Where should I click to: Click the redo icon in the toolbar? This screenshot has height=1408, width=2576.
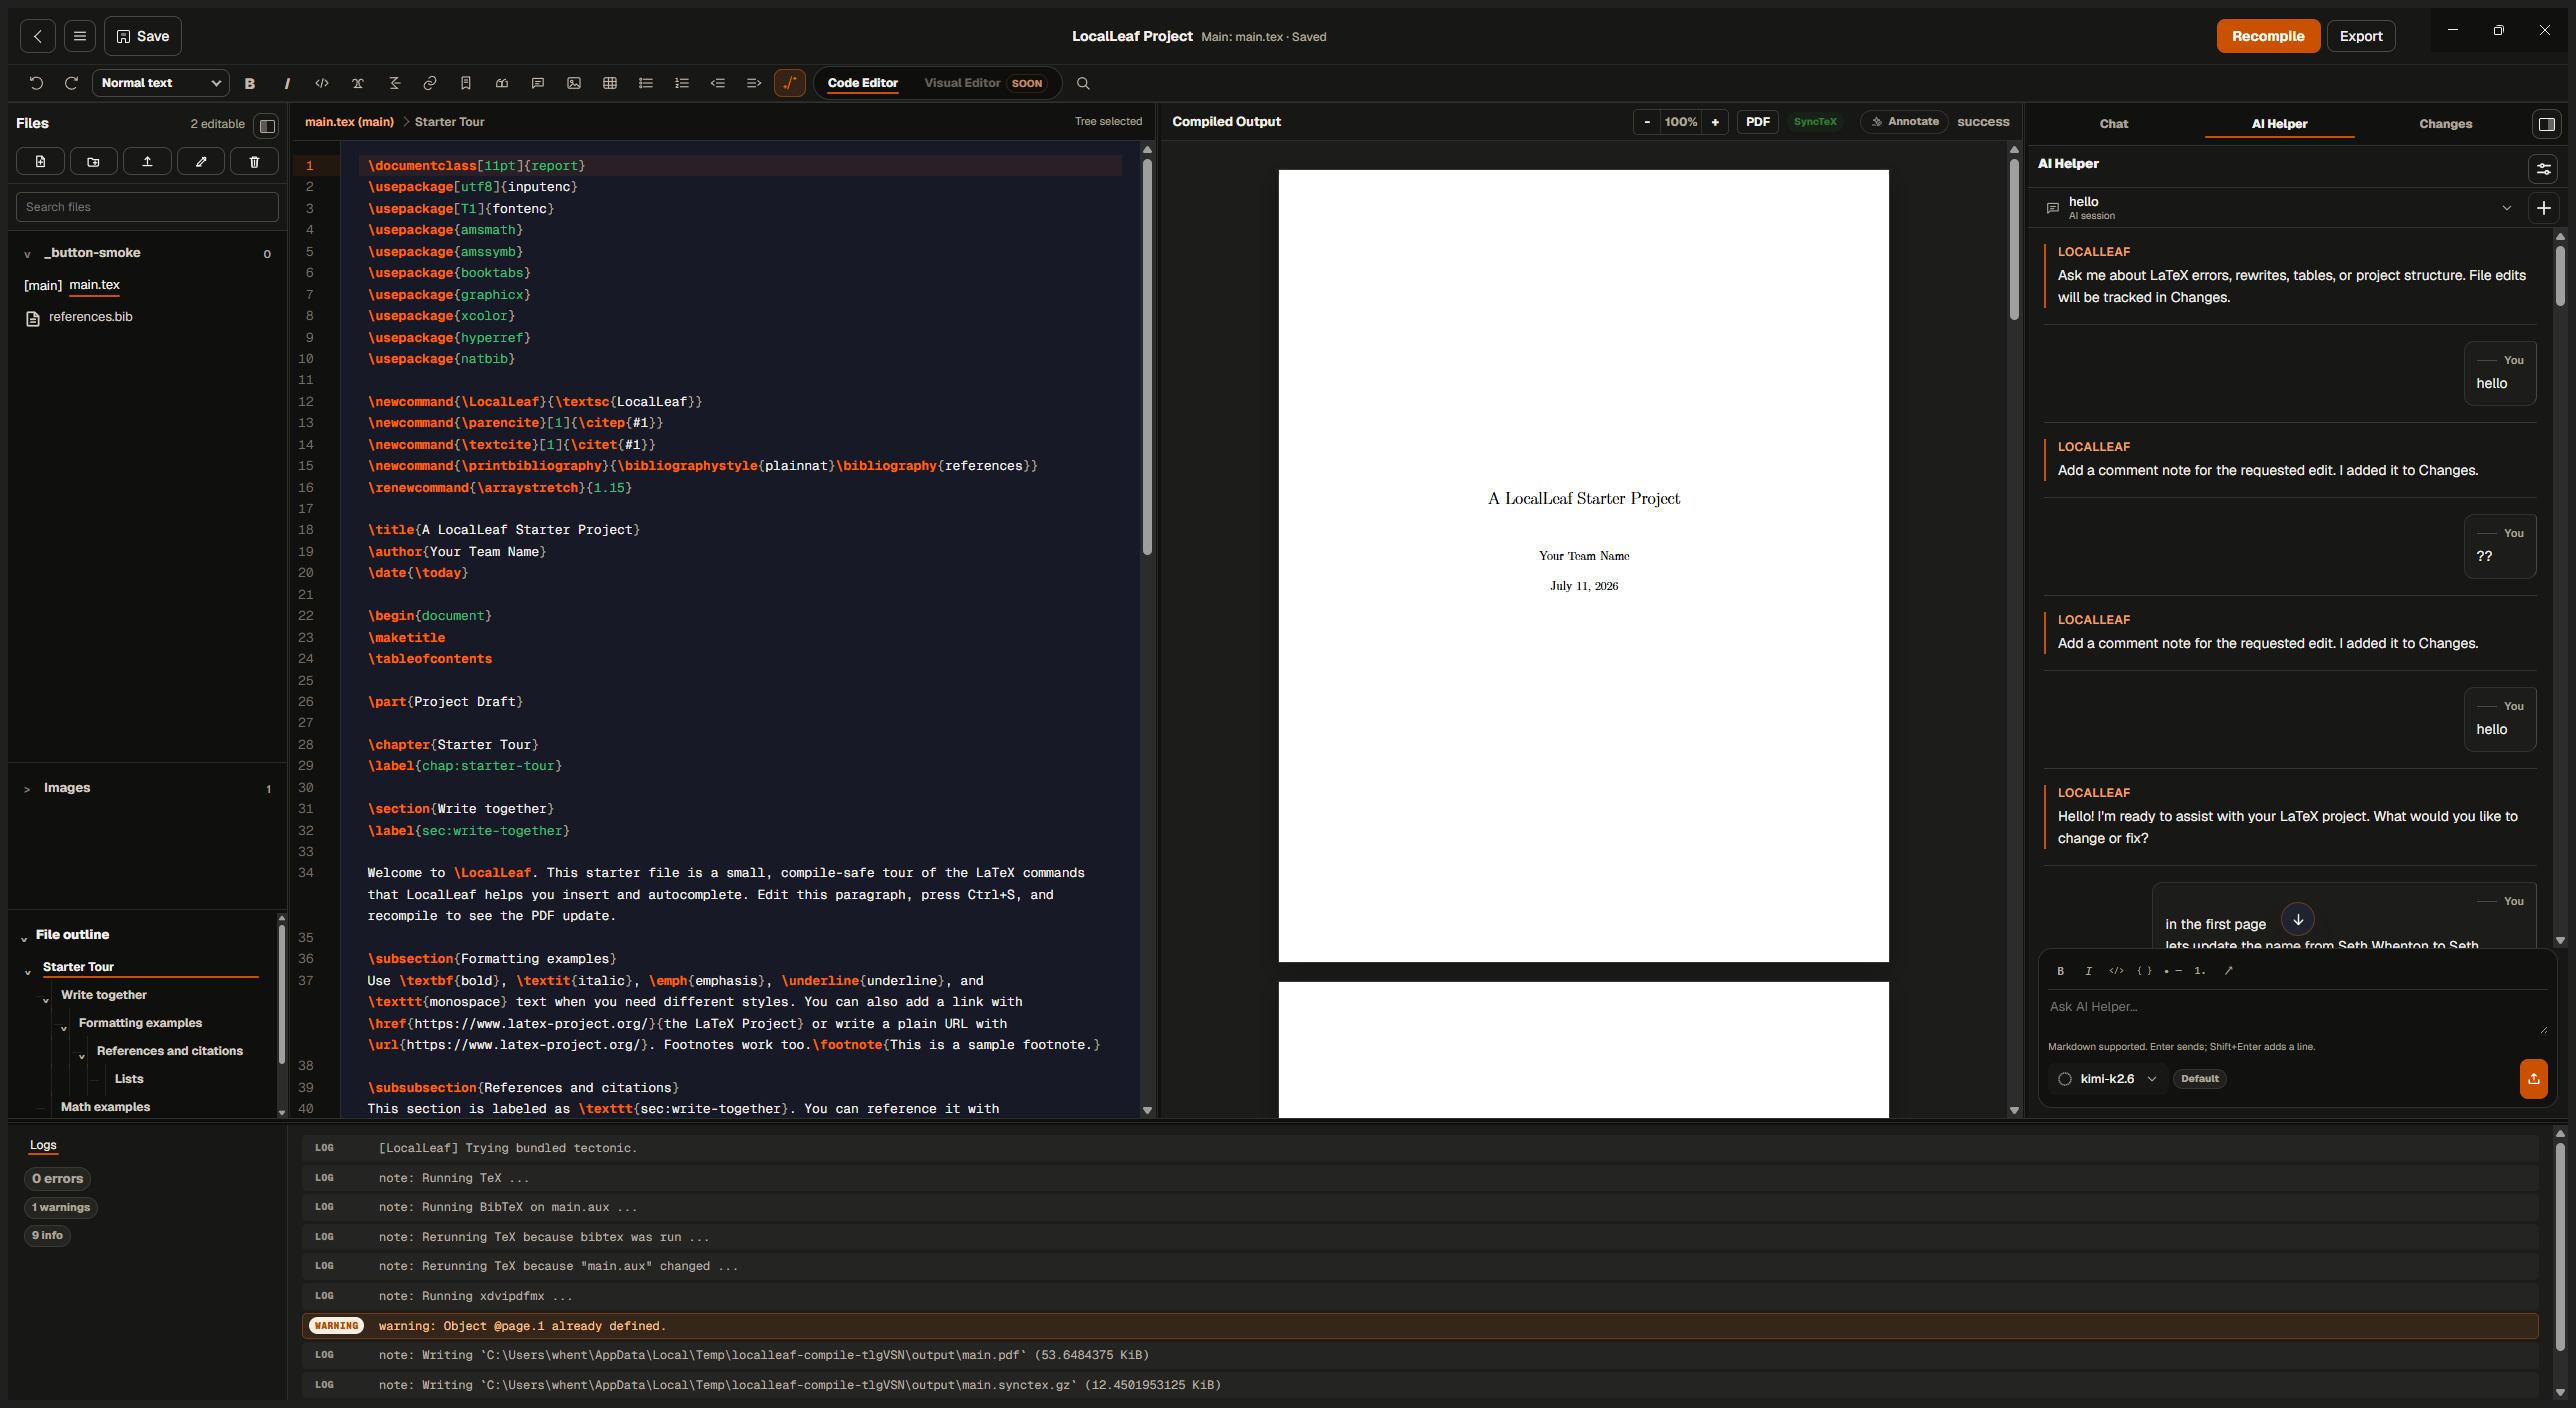pyautogui.click(x=71, y=83)
